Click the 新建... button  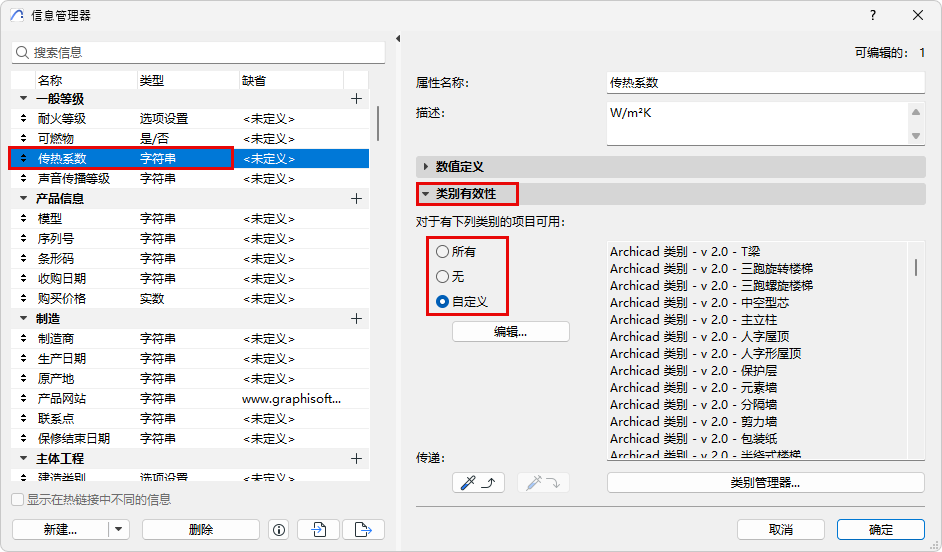(60, 530)
